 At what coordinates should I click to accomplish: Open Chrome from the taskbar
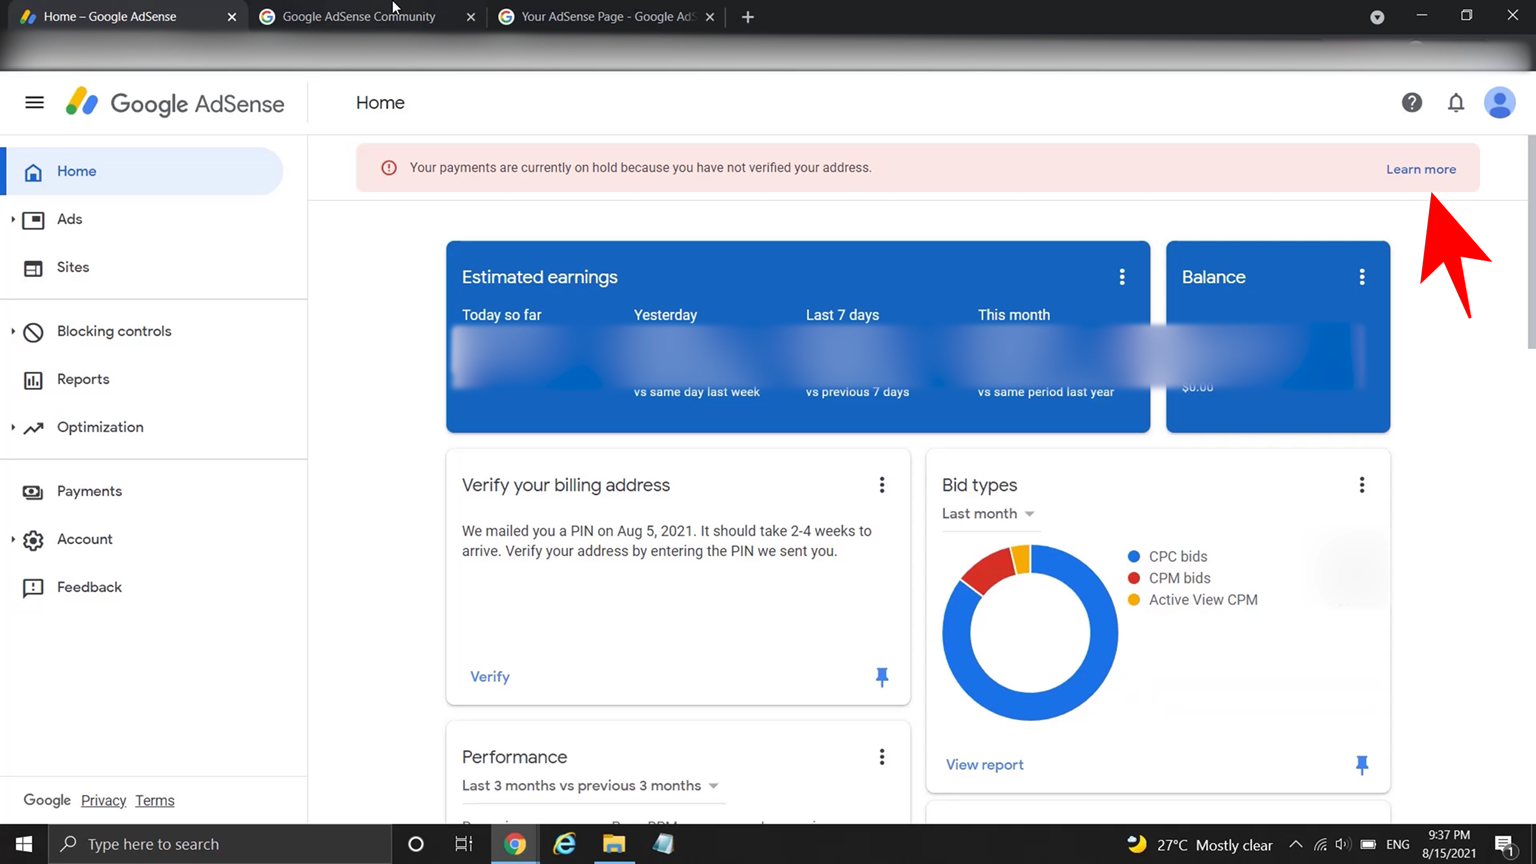coord(515,844)
